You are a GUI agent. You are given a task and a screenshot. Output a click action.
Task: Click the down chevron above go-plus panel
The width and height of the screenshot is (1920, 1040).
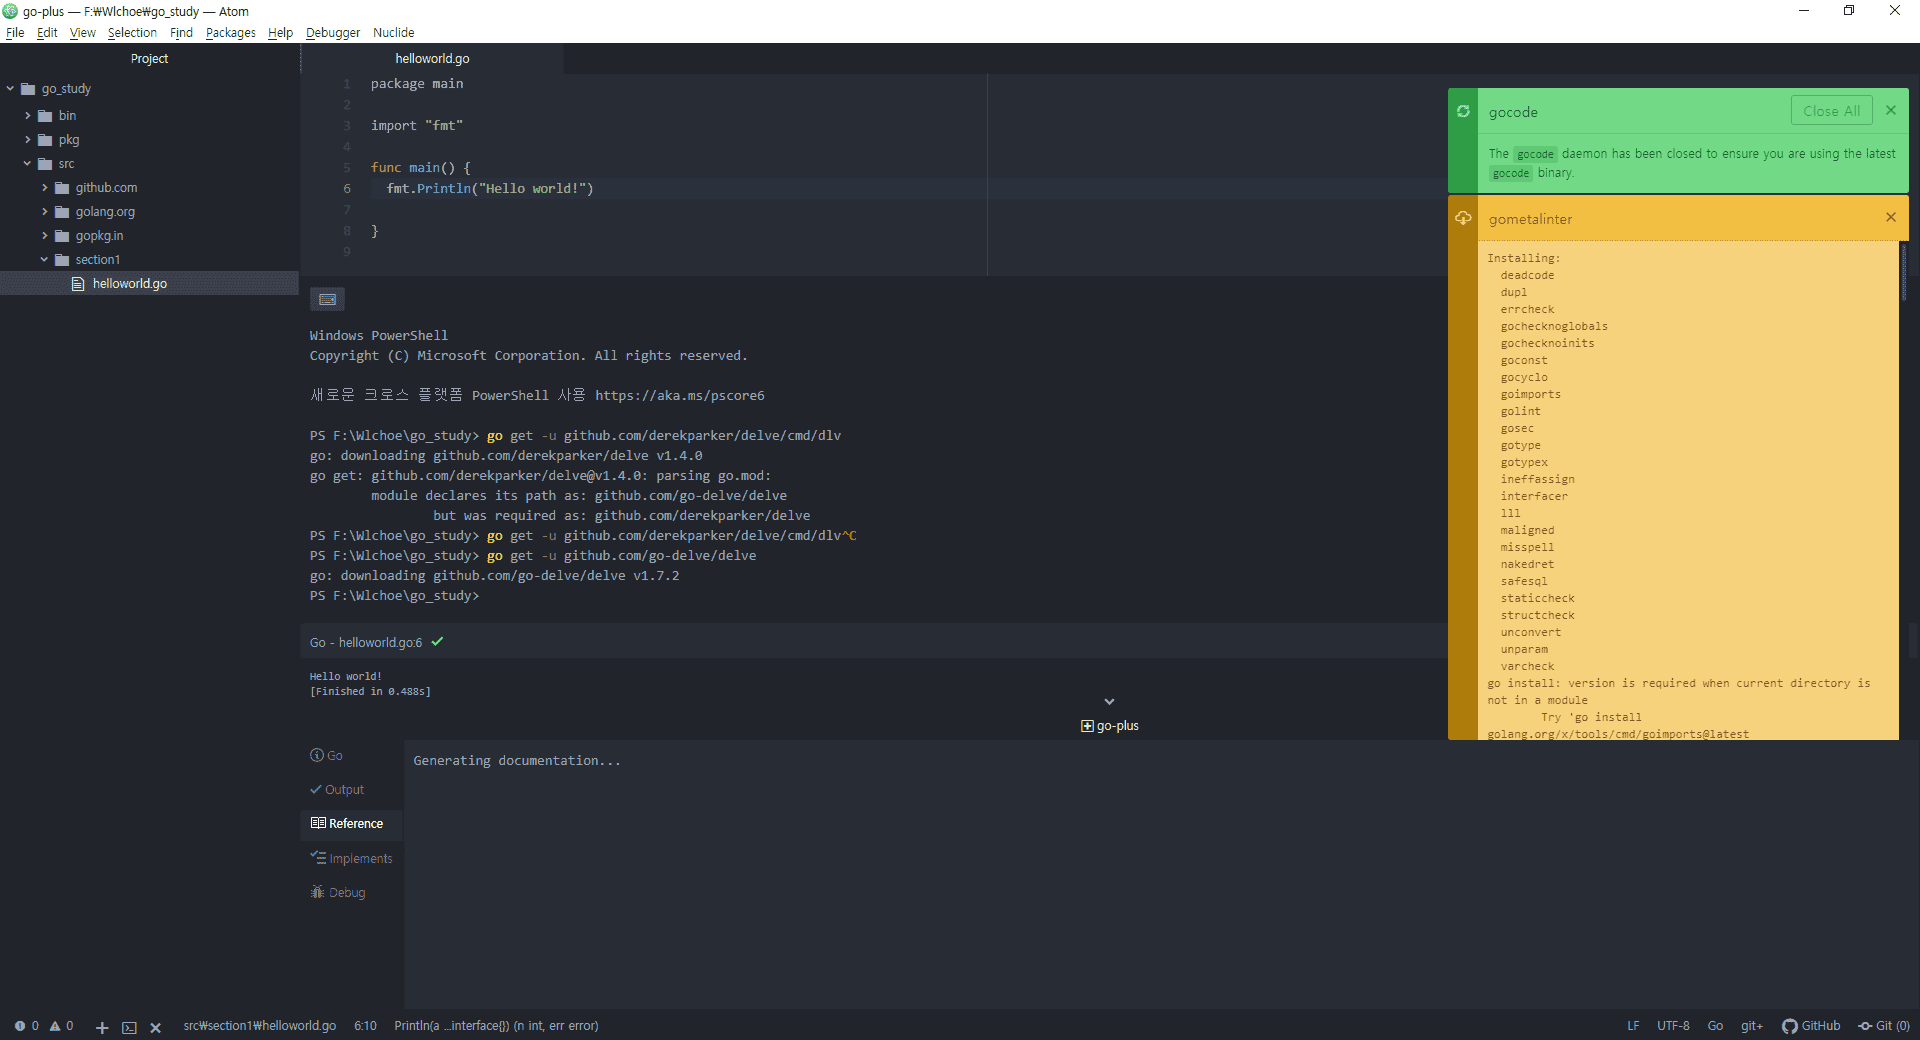click(x=1109, y=702)
